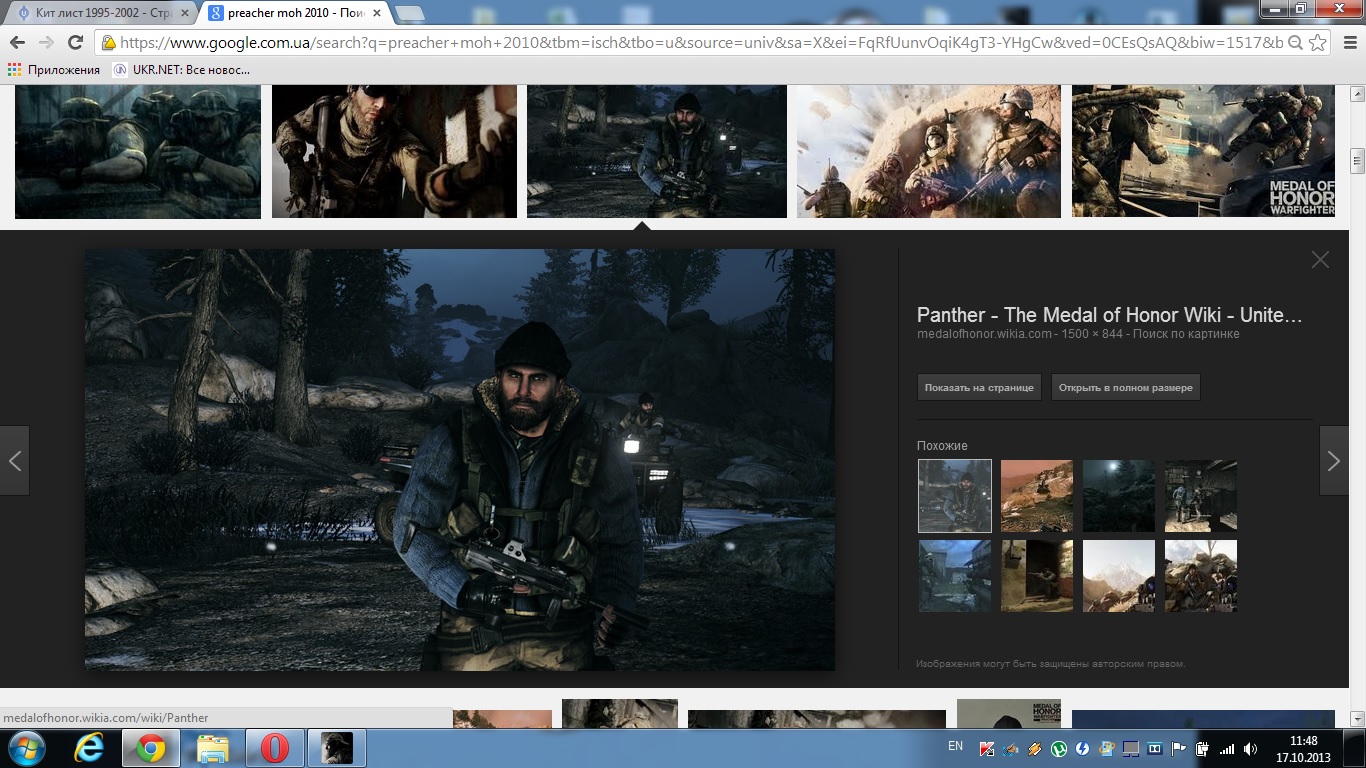Click Открыть в полном размере button
The height and width of the screenshot is (768, 1366).
1126,387
